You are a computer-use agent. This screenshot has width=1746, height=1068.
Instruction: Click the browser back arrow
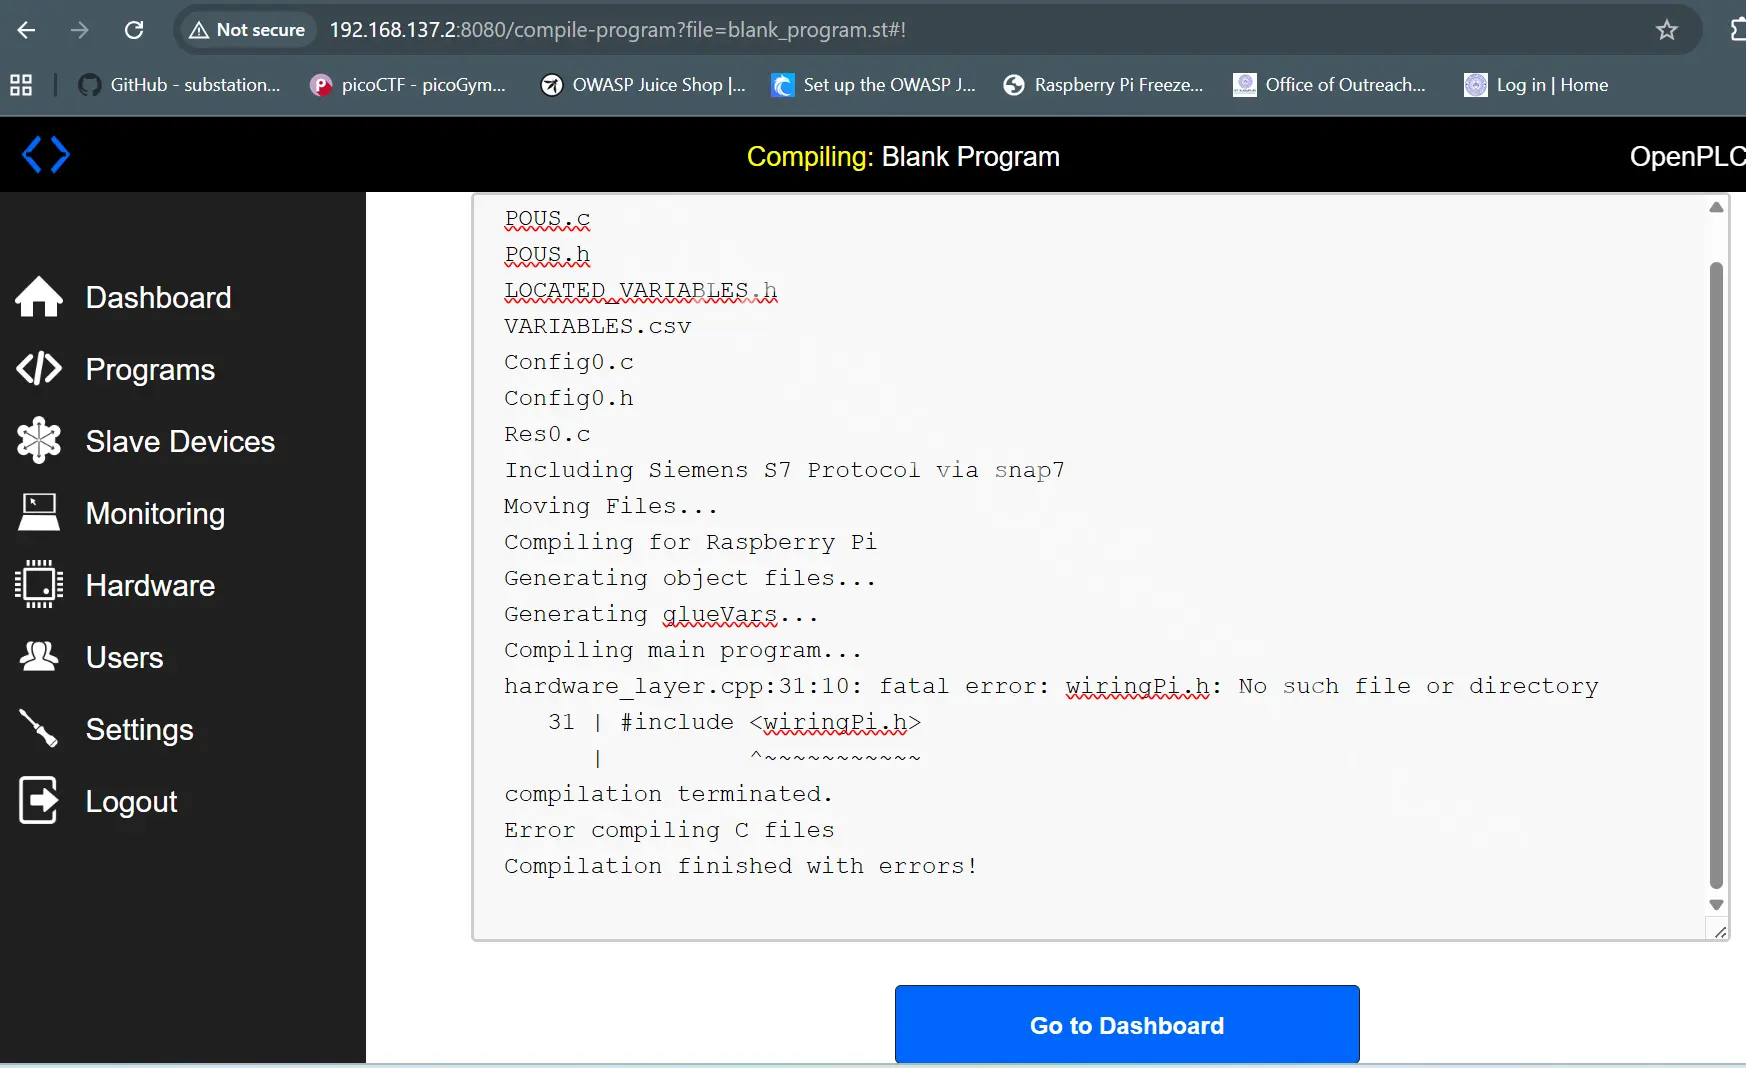(27, 30)
